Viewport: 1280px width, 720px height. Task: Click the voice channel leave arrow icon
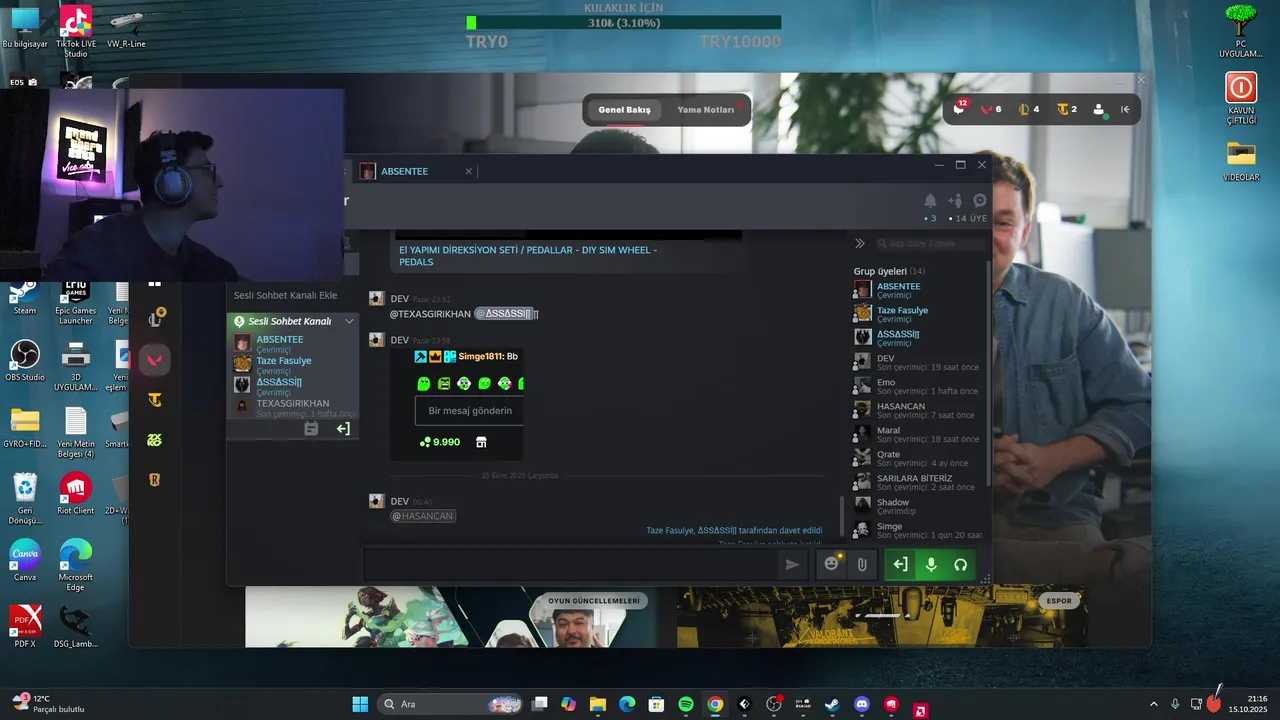click(343, 428)
